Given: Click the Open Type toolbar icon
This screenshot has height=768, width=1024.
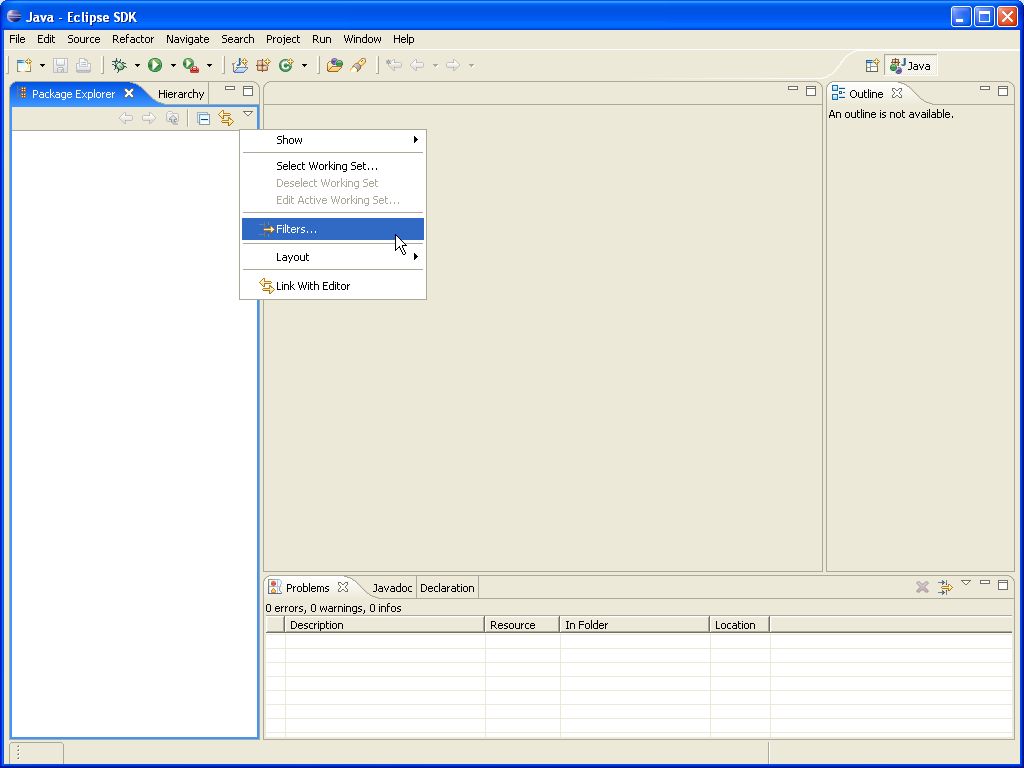Looking at the screenshot, I should pyautogui.click(x=334, y=66).
